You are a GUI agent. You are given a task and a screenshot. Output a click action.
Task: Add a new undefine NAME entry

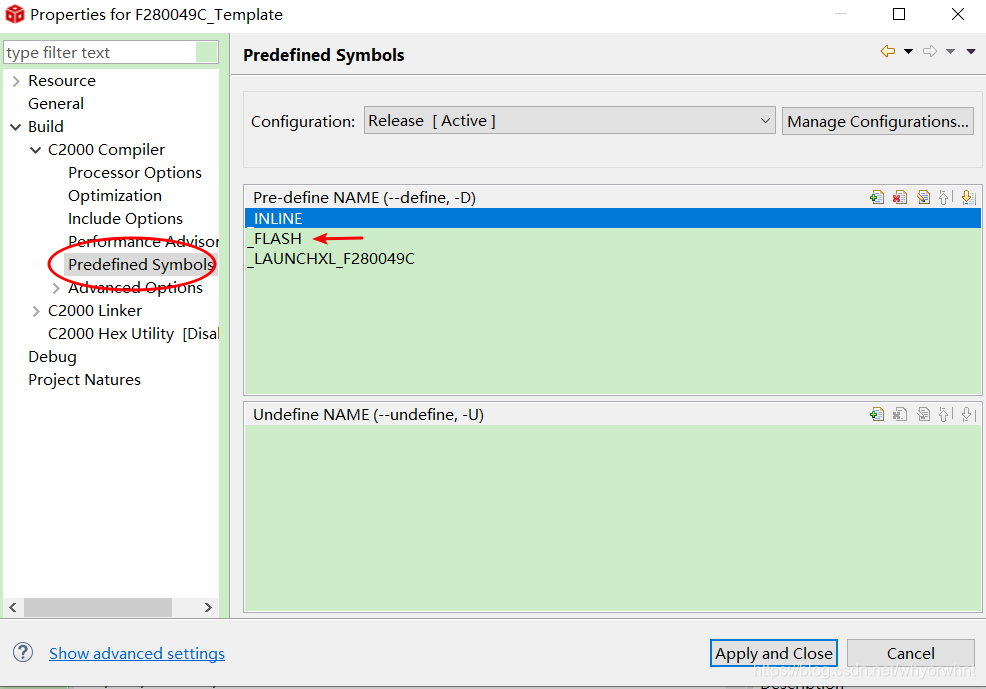tap(877, 414)
